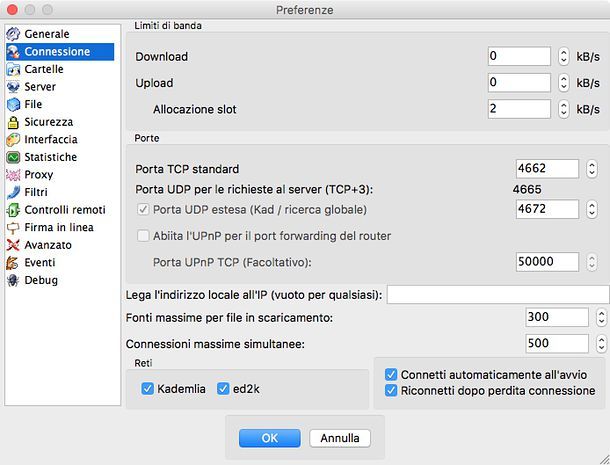
Task: Click the Generale icon in sidebar
Action: tap(13, 34)
